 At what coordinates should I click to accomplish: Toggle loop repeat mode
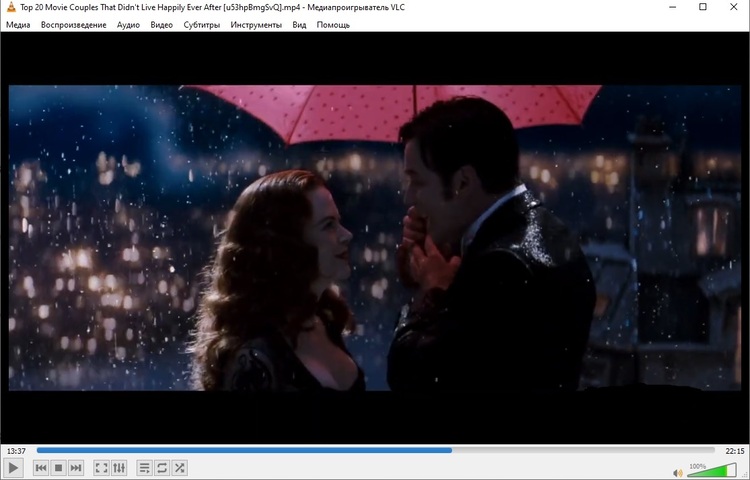pyautogui.click(x=162, y=468)
